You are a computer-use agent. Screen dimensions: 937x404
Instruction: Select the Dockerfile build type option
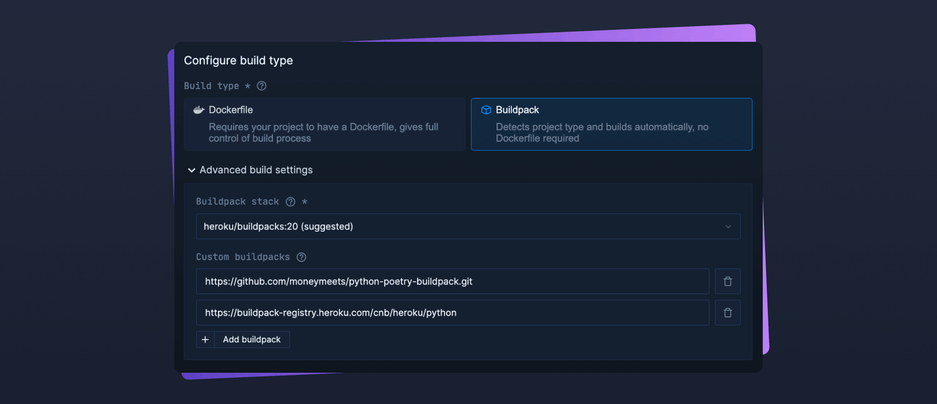(324, 124)
